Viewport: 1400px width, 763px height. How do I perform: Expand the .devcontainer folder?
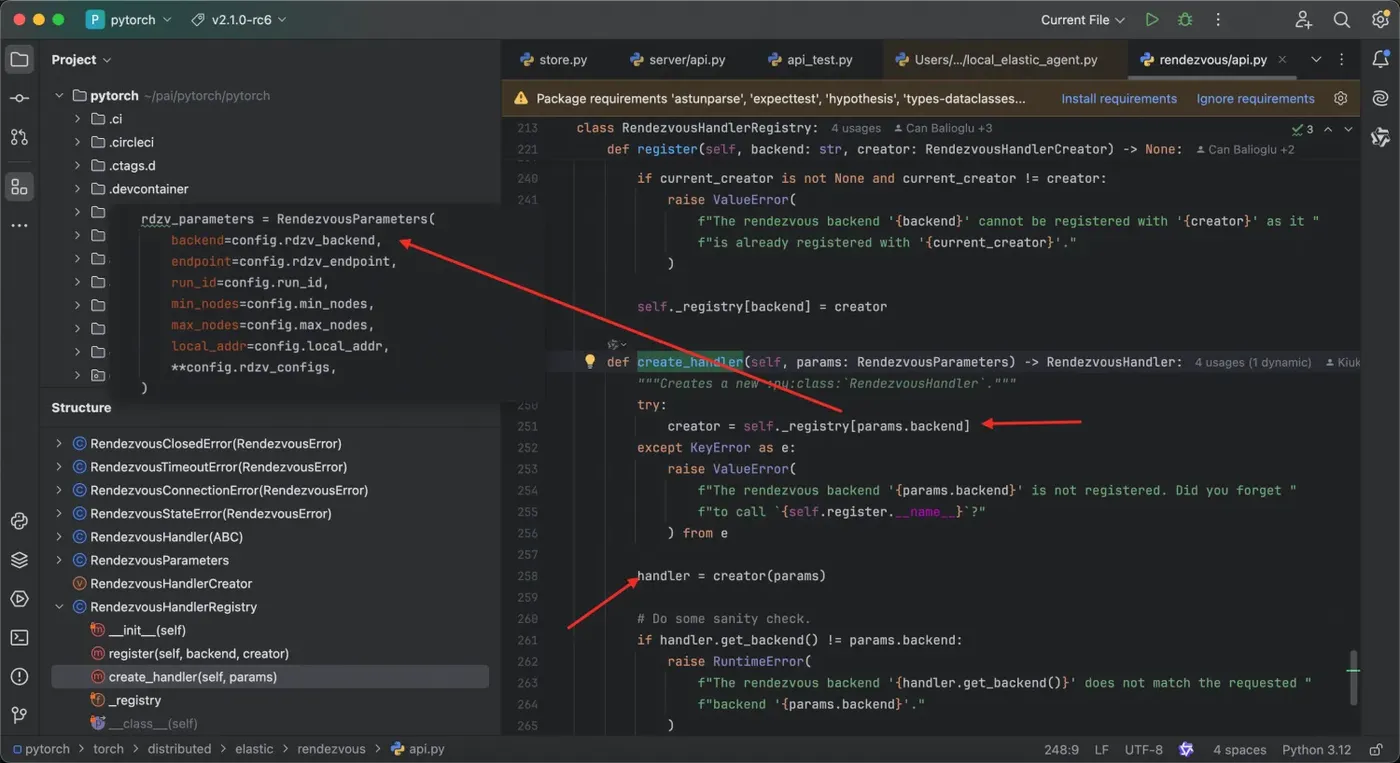point(77,189)
